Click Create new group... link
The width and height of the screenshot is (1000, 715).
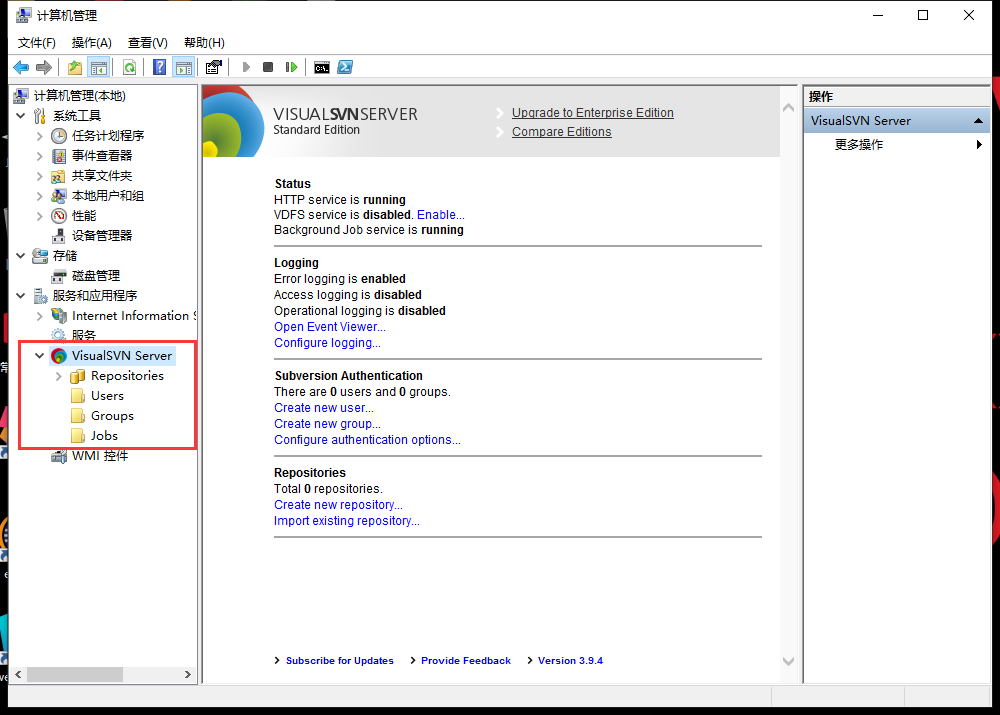[x=327, y=424]
